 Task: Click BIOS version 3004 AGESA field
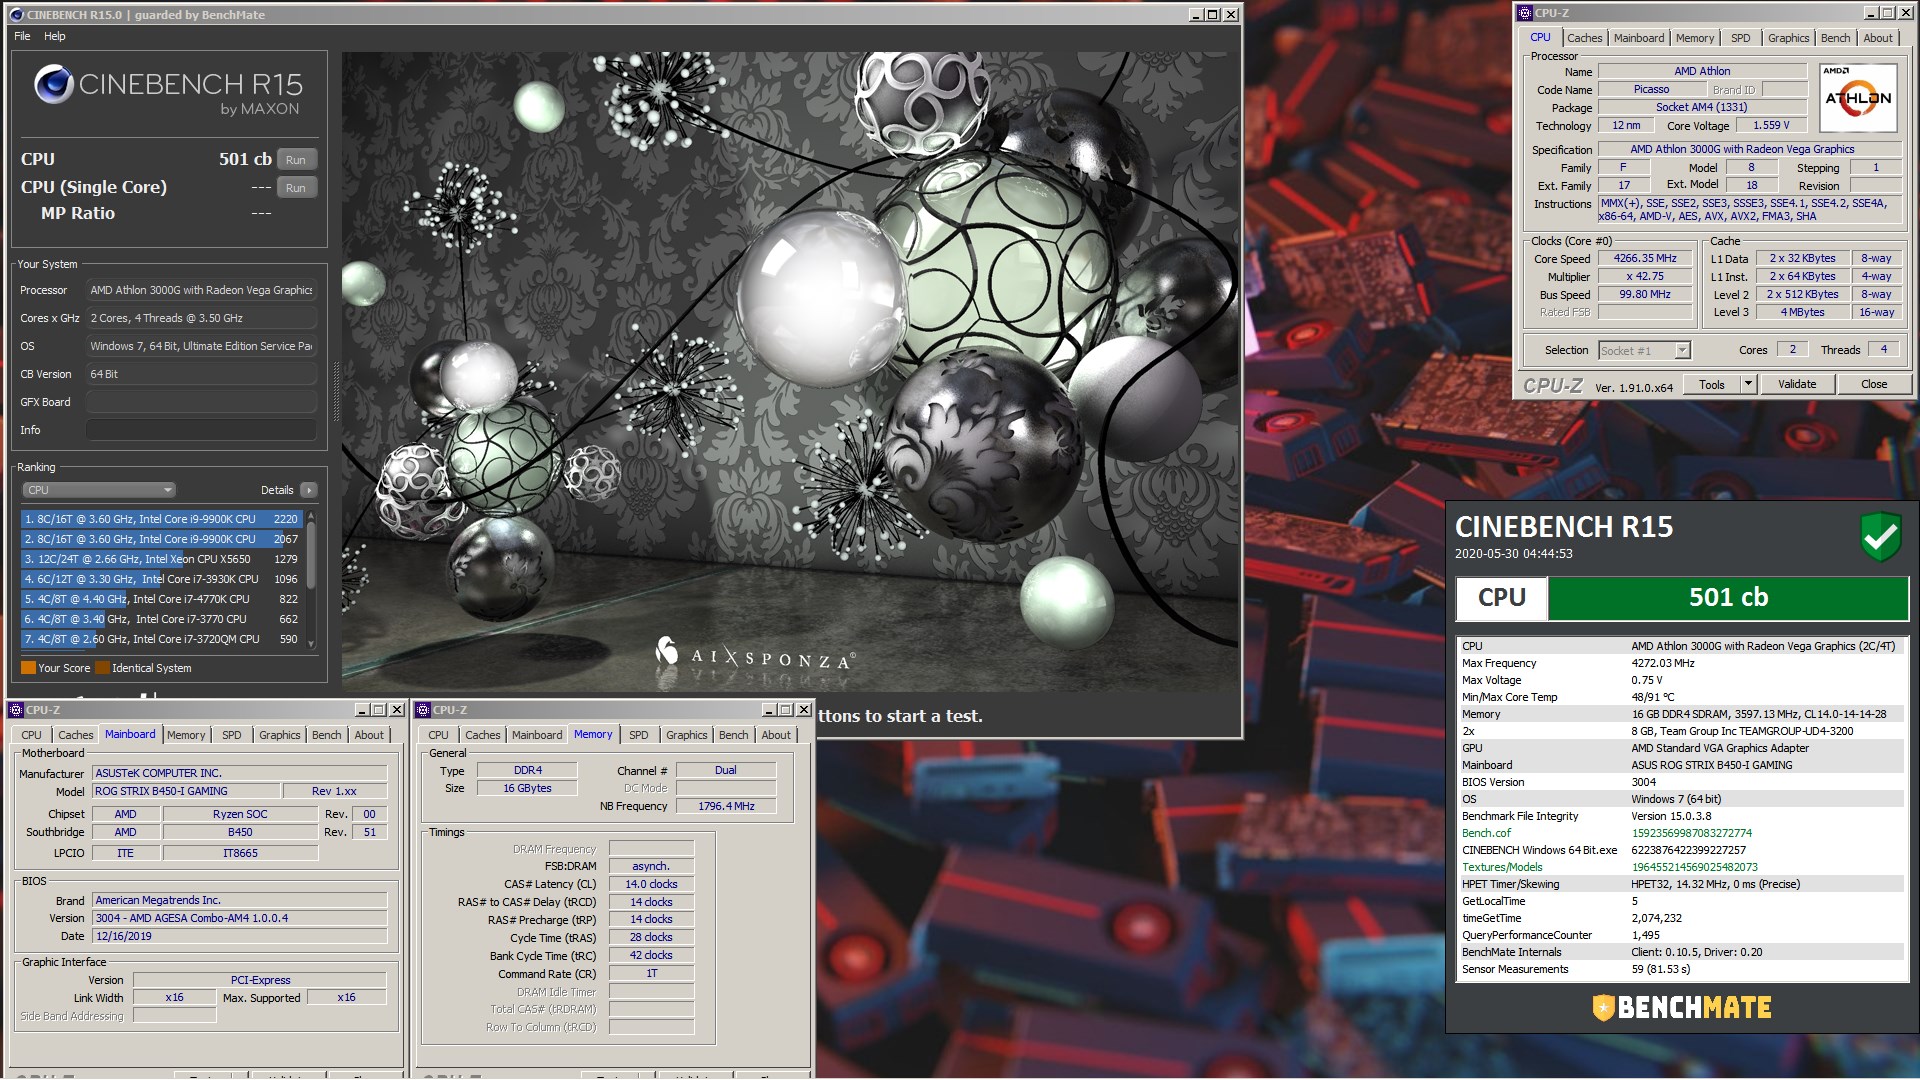point(240,918)
